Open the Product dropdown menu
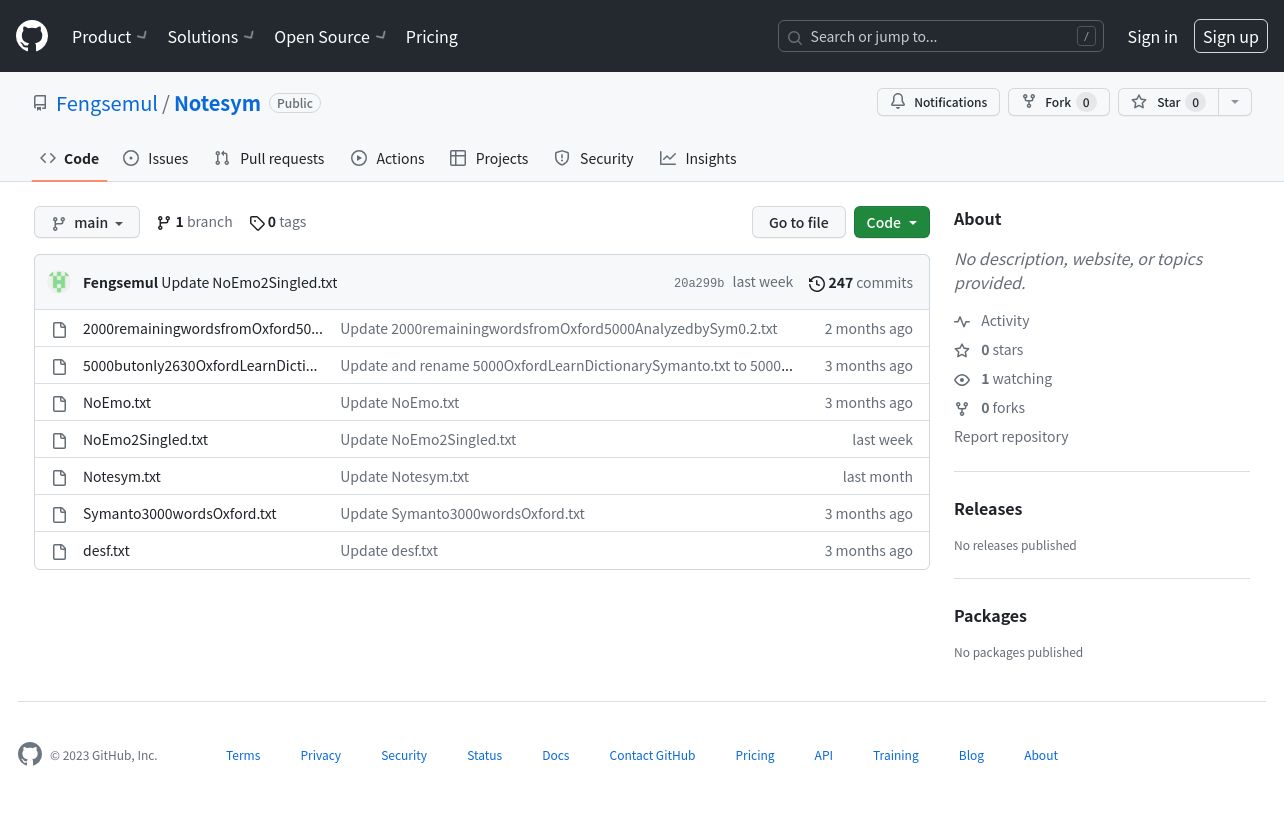This screenshot has width=1284, height=816. tap(110, 36)
